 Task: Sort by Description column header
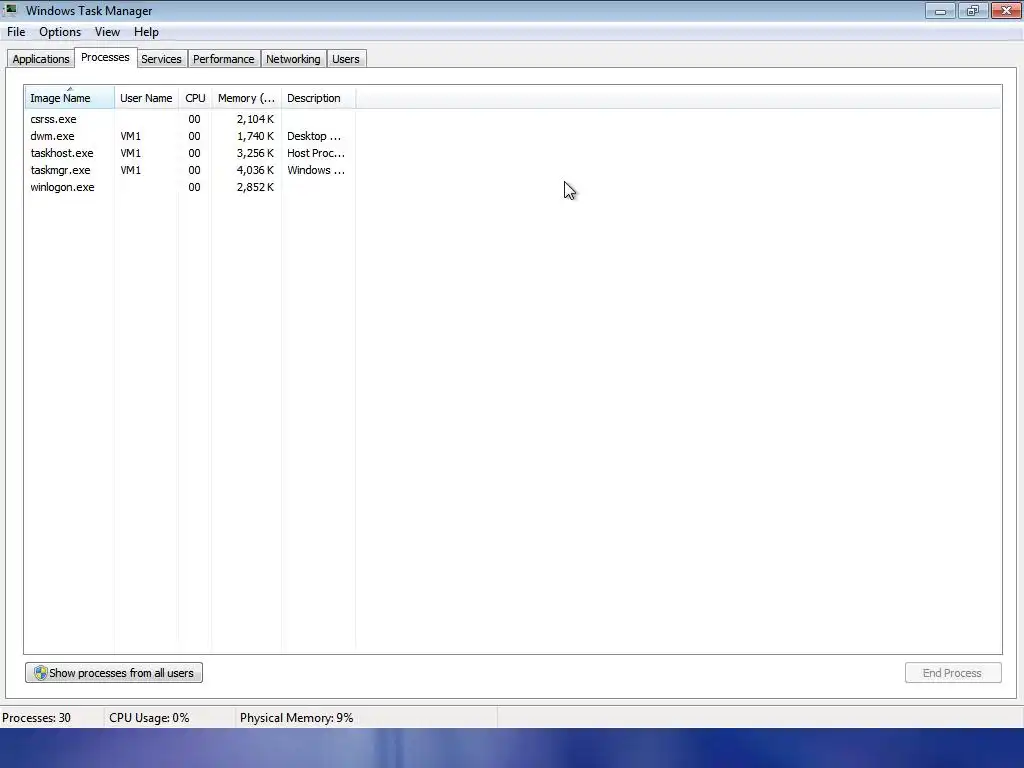tap(318, 98)
